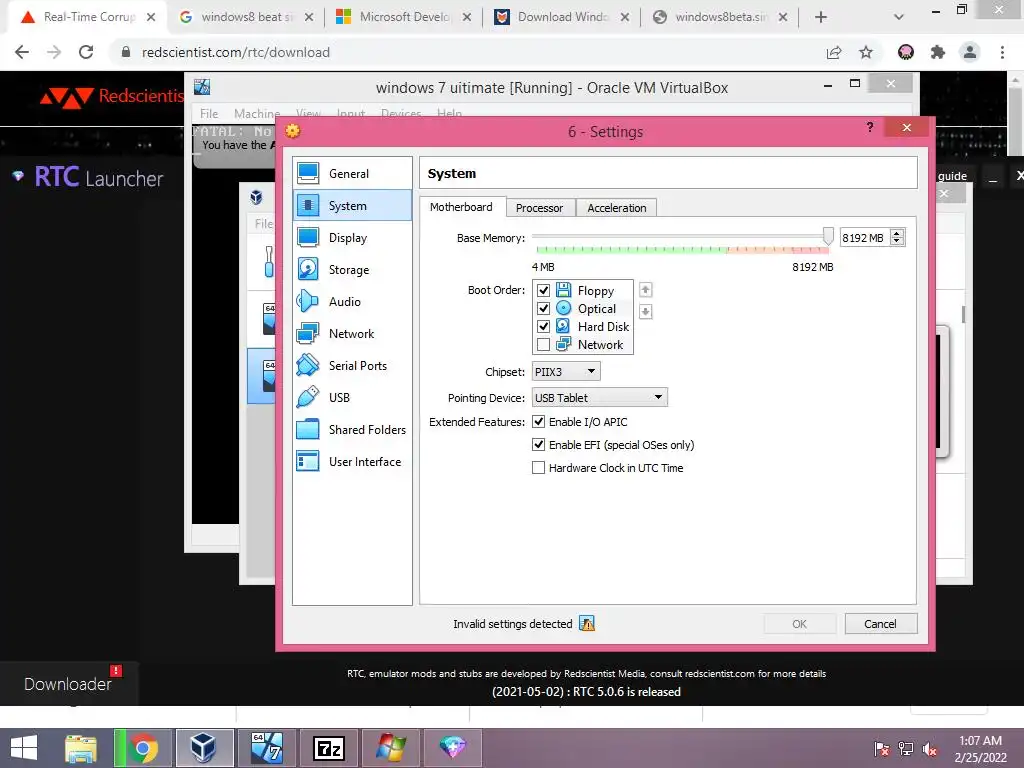The height and width of the screenshot is (768, 1024).
Task: Open Chrome tab search chevron
Action: tap(899, 17)
